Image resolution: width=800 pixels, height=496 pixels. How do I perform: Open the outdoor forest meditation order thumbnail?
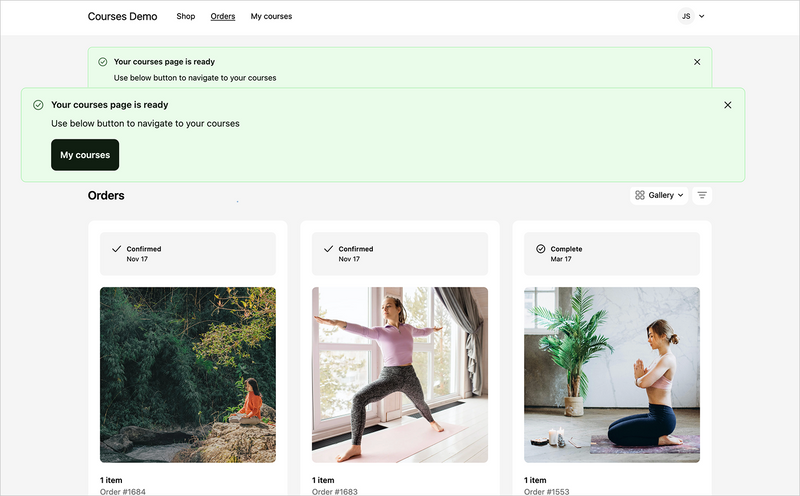pos(188,375)
